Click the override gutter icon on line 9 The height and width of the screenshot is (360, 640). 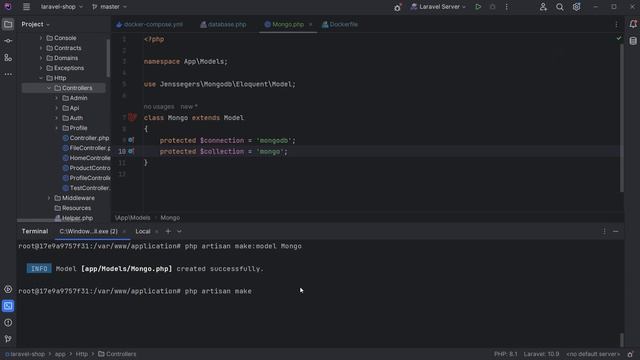pyautogui.click(x=131, y=140)
